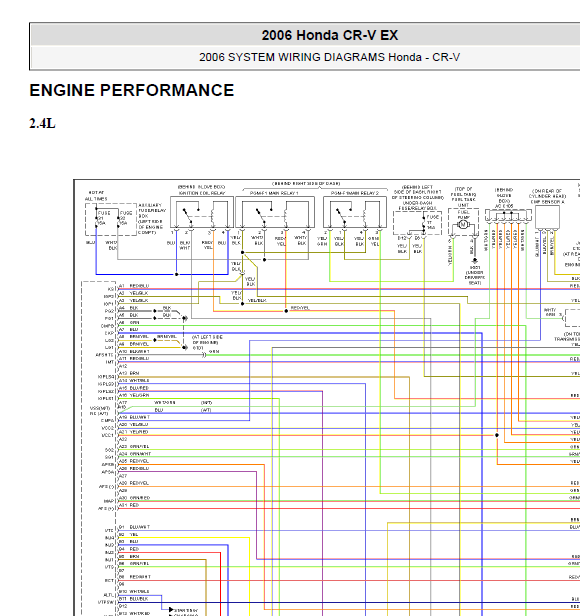This screenshot has width=580, height=616.
Task: Click the 'IGNITION COIL RELAY' label
Action: [202, 193]
